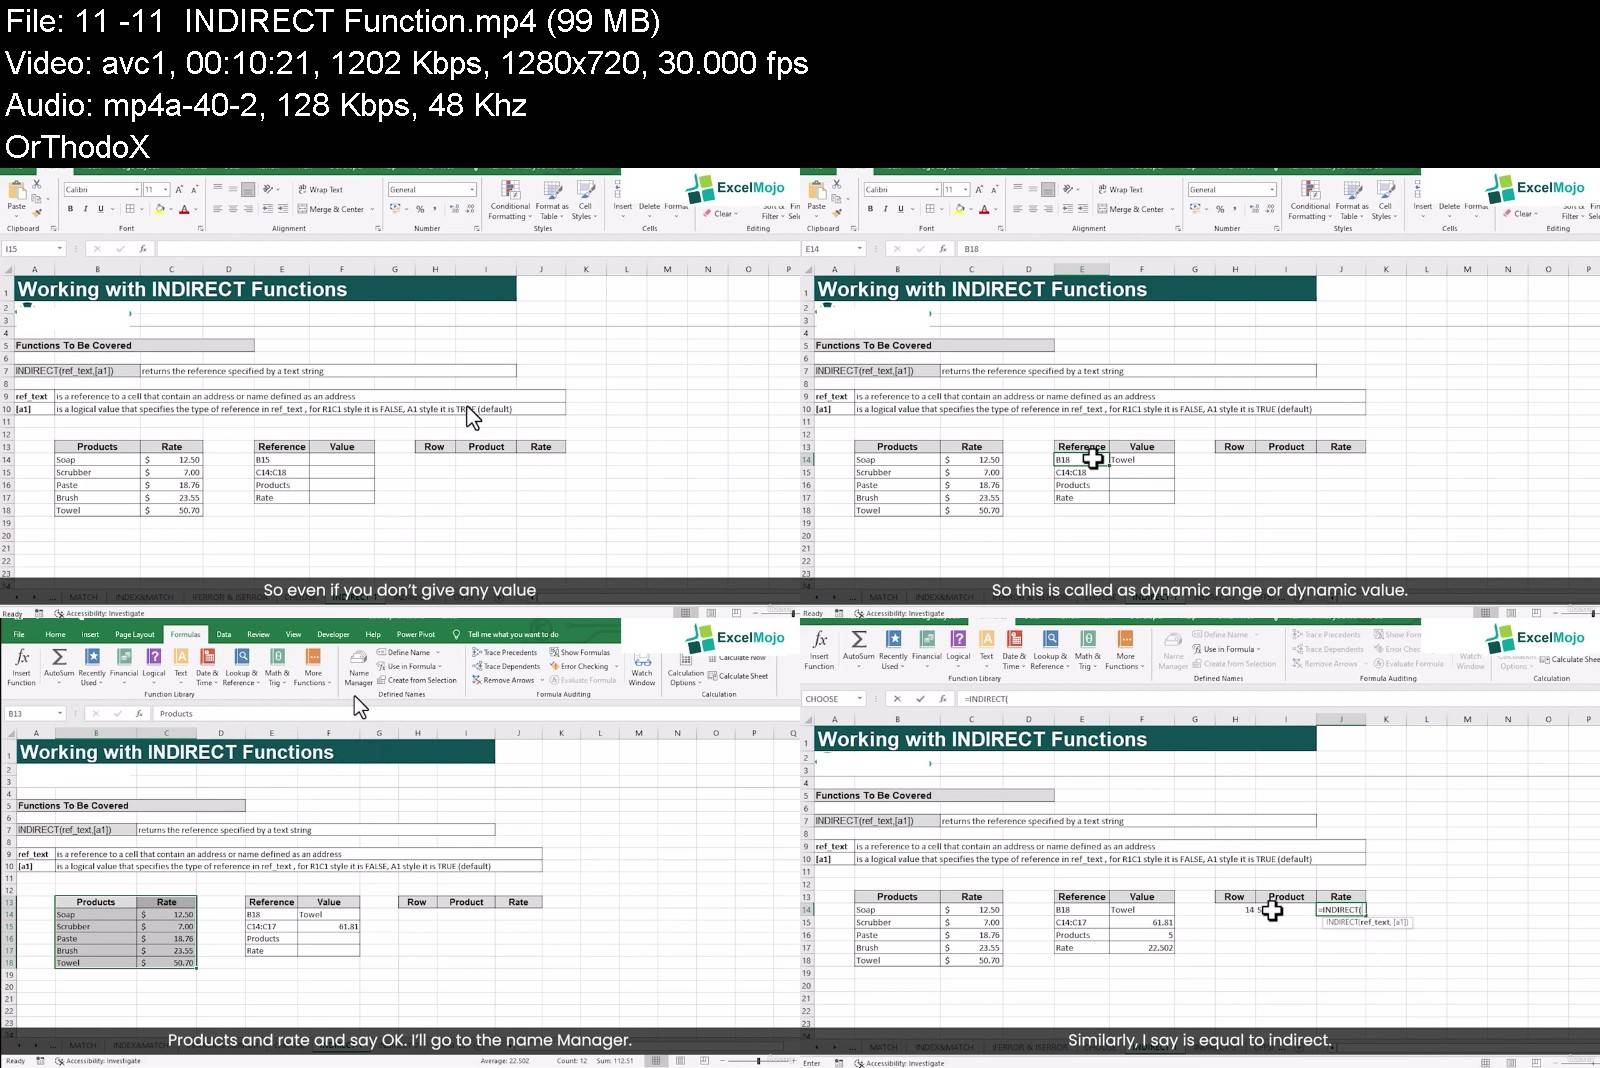Image resolution: width=1600 pixels, height=1068 pixels.
Task: Click Create from Selection in bottom-left frame
Action: coord(417,680)
